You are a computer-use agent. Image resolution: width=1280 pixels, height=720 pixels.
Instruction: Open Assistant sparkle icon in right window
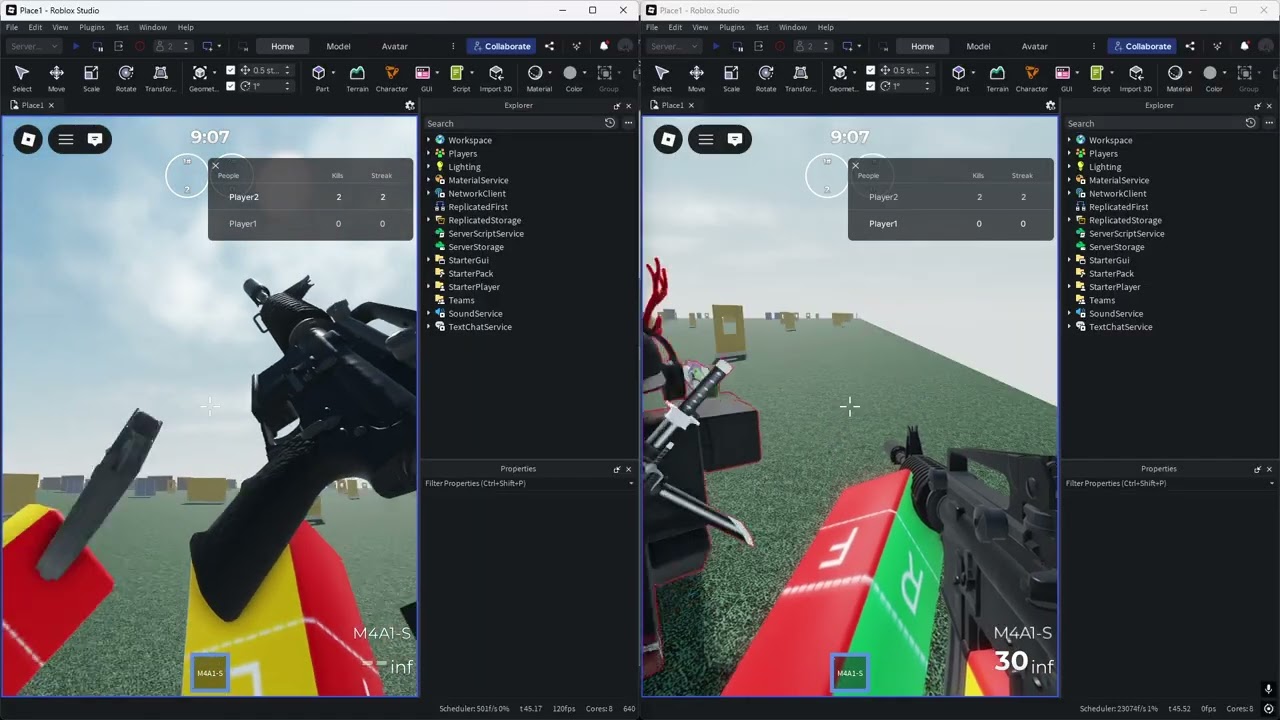(1217, 46)
